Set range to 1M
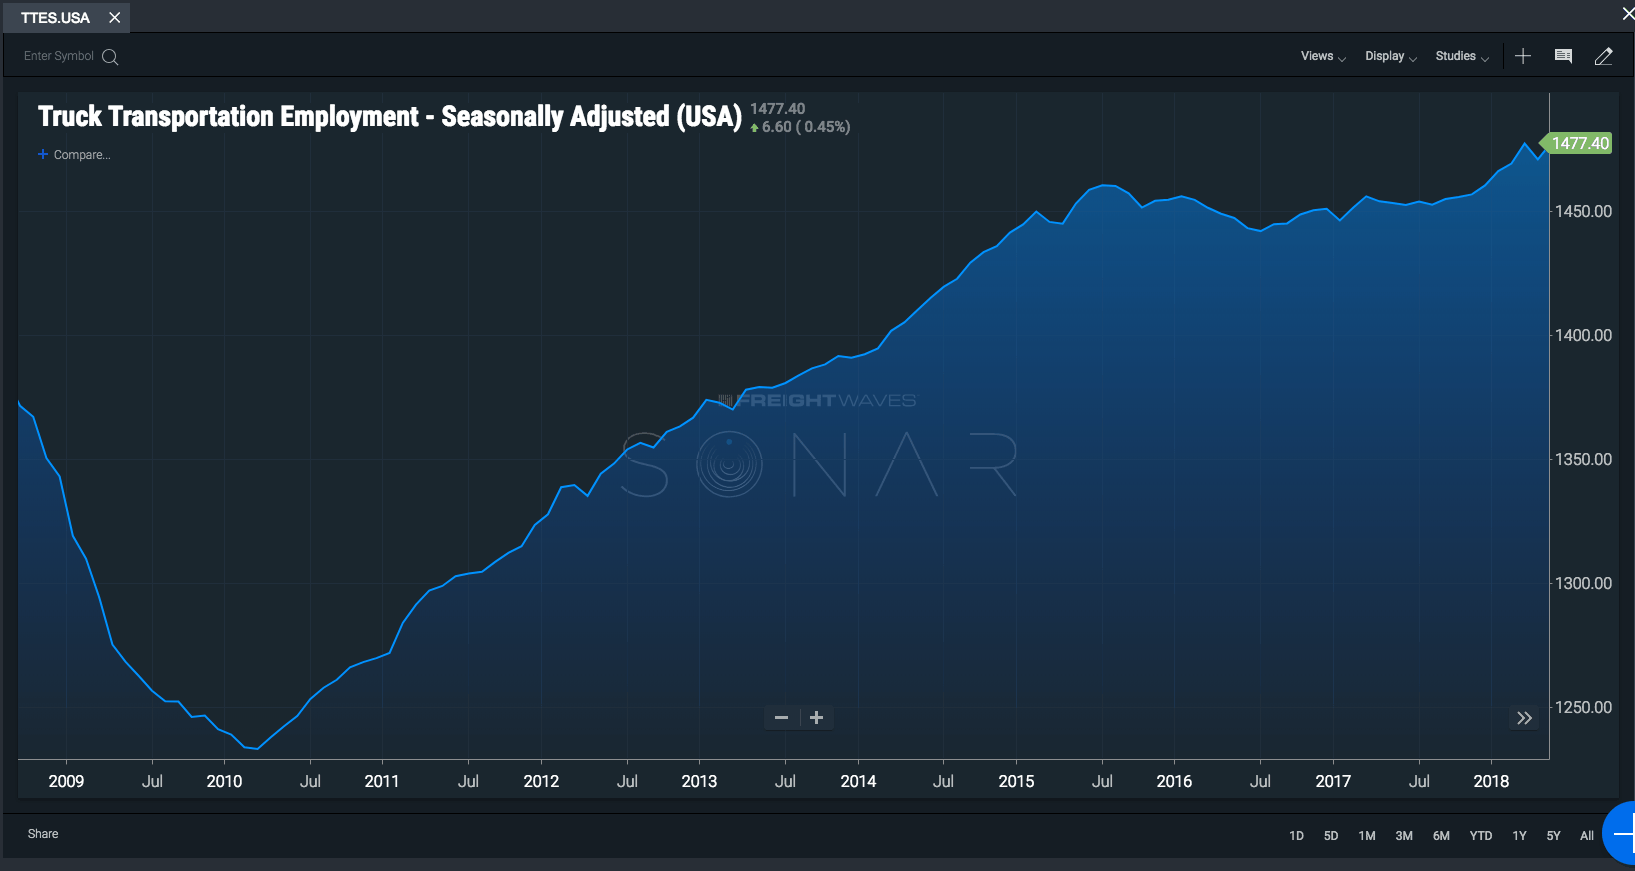 pyautogui.click(x=1367, y=836)
